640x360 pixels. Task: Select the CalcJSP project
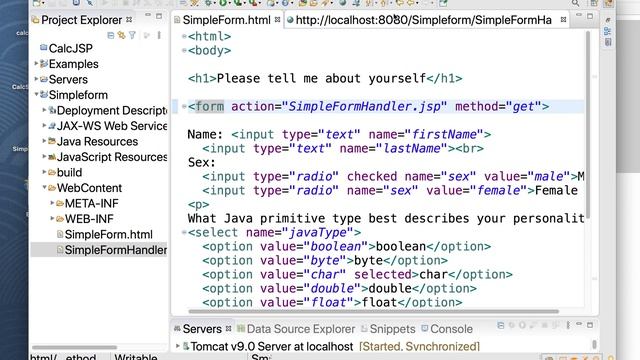(x=71, y=48)
